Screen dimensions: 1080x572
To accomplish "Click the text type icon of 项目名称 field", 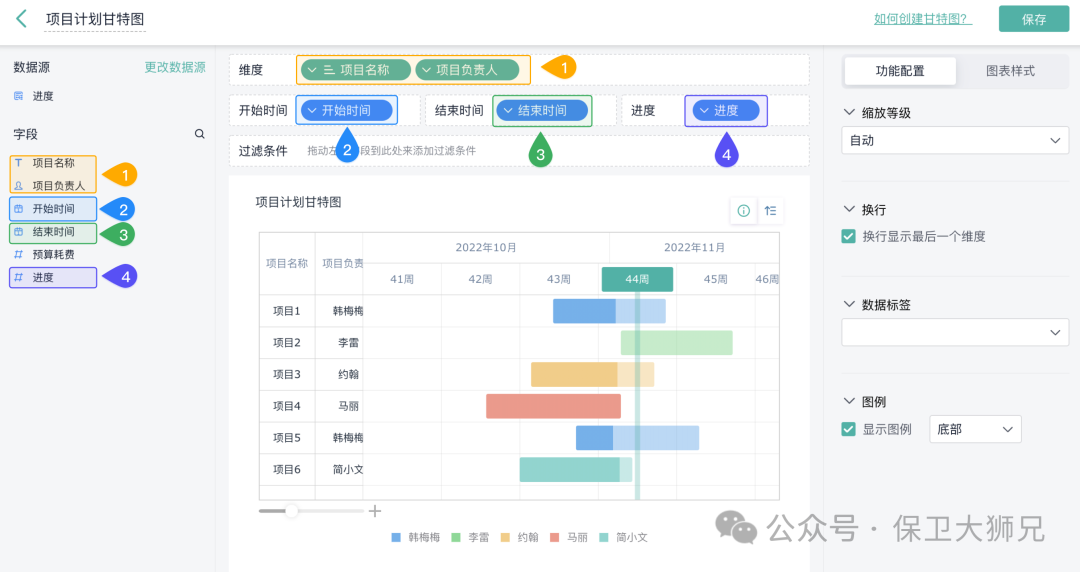I will pos(19,163).
